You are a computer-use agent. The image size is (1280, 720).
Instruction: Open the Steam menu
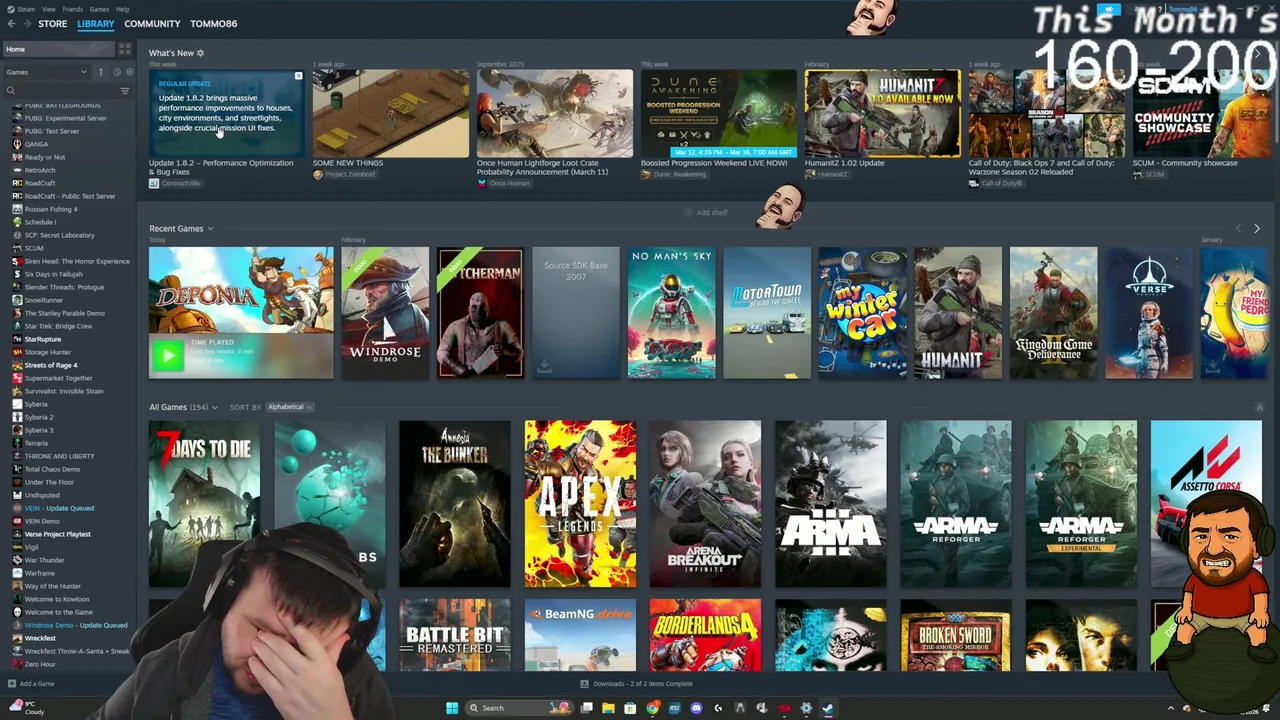(25, 9)
